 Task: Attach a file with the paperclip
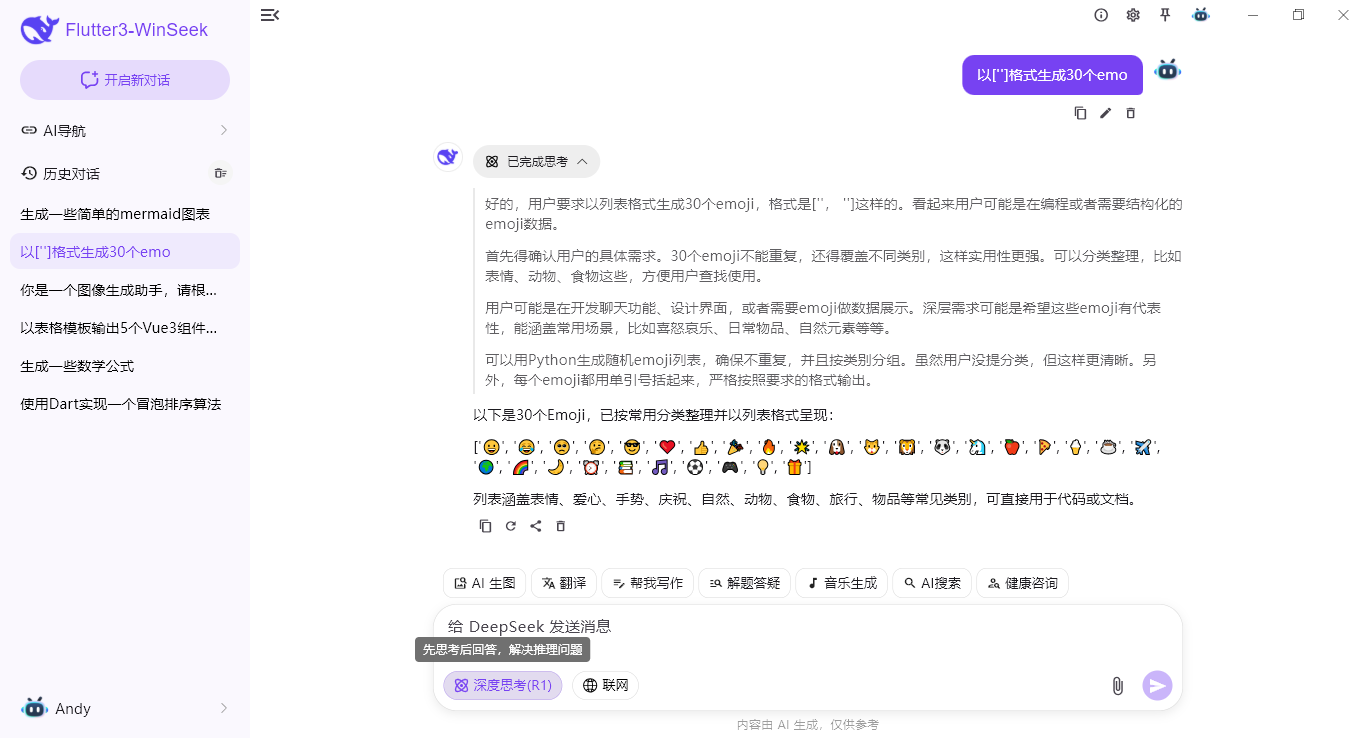1117,685
